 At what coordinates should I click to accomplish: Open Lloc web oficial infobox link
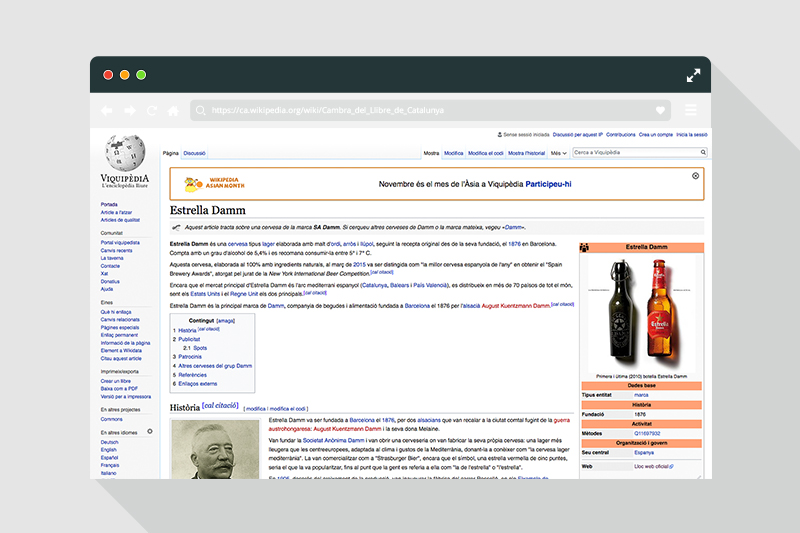(x=653, y=466)
